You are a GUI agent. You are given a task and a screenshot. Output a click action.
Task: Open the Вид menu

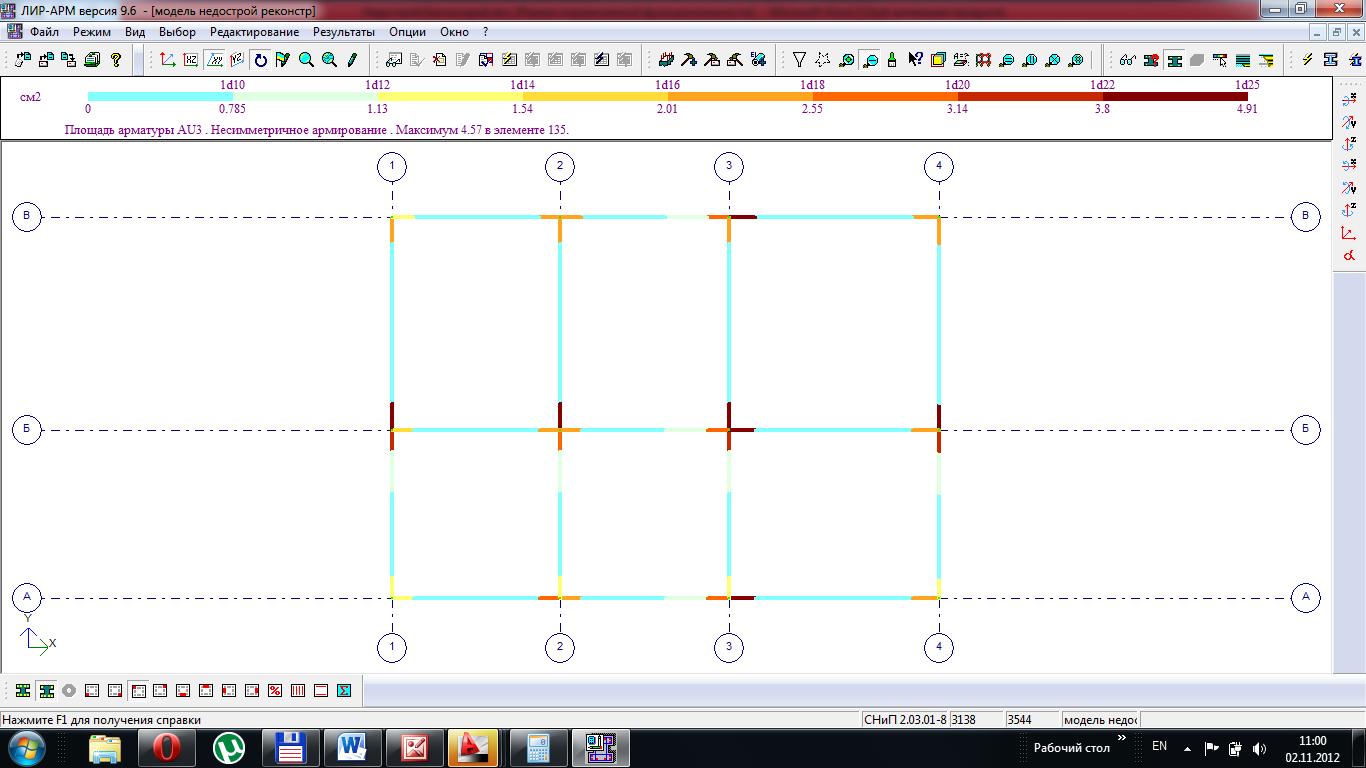[135, 32]
